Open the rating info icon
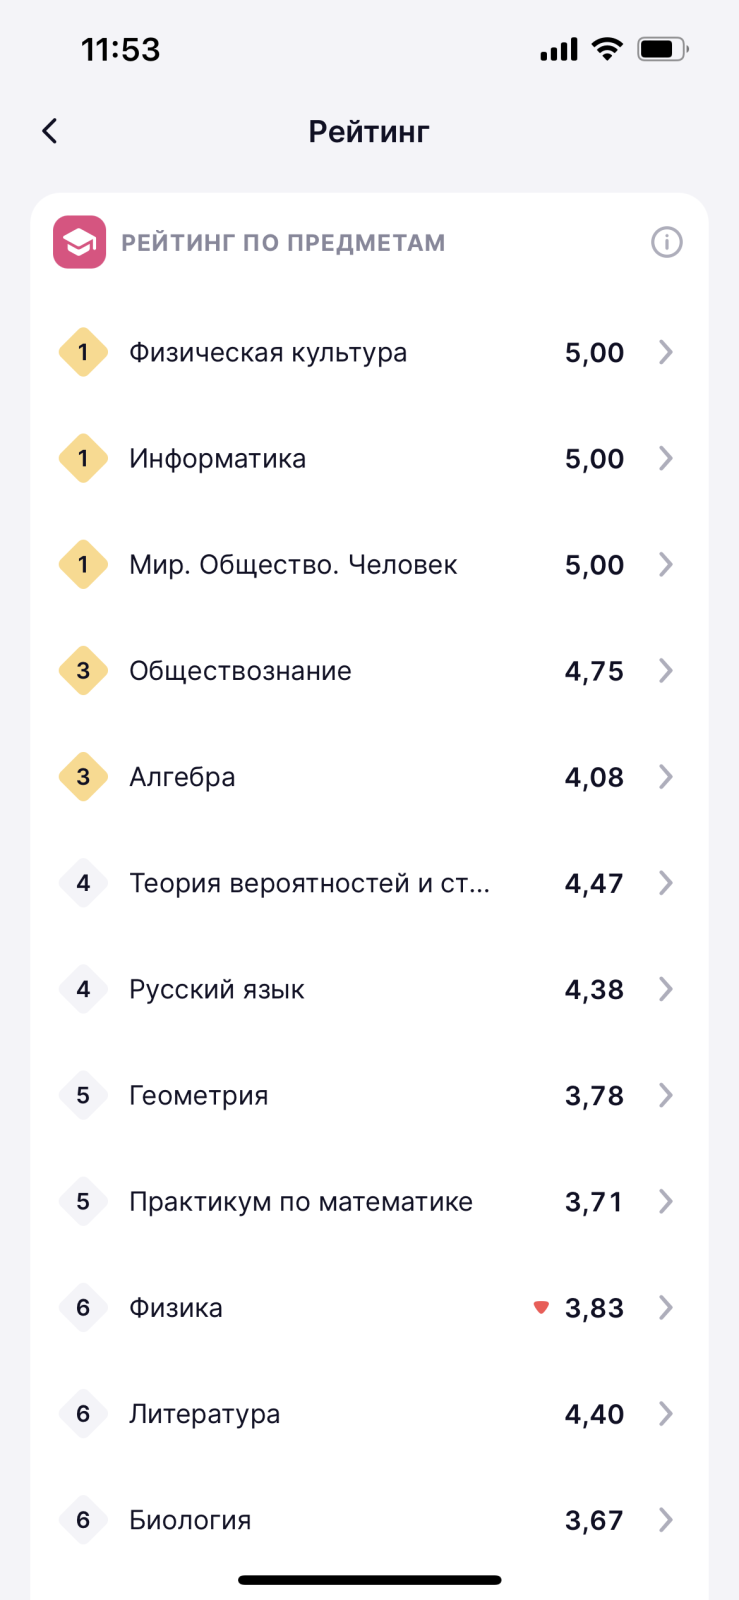The width and height of the screenshot is (739, 1600). pyautogui.click(x=666, y=242)
